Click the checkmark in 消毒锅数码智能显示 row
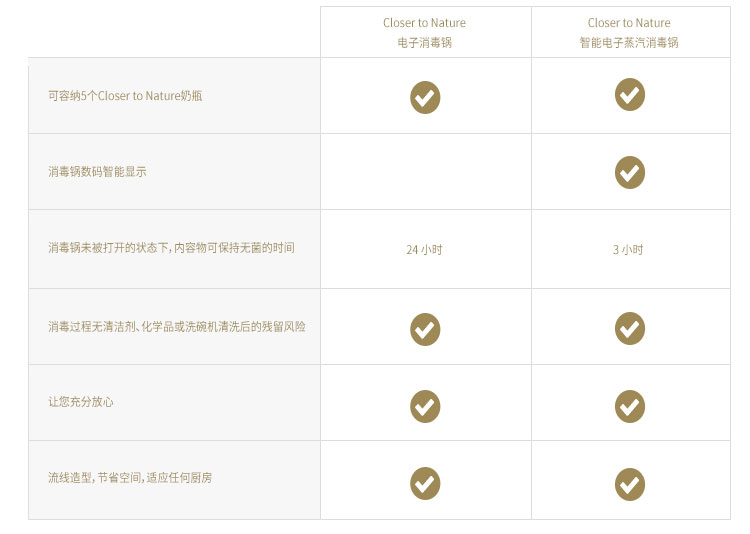 629,172
